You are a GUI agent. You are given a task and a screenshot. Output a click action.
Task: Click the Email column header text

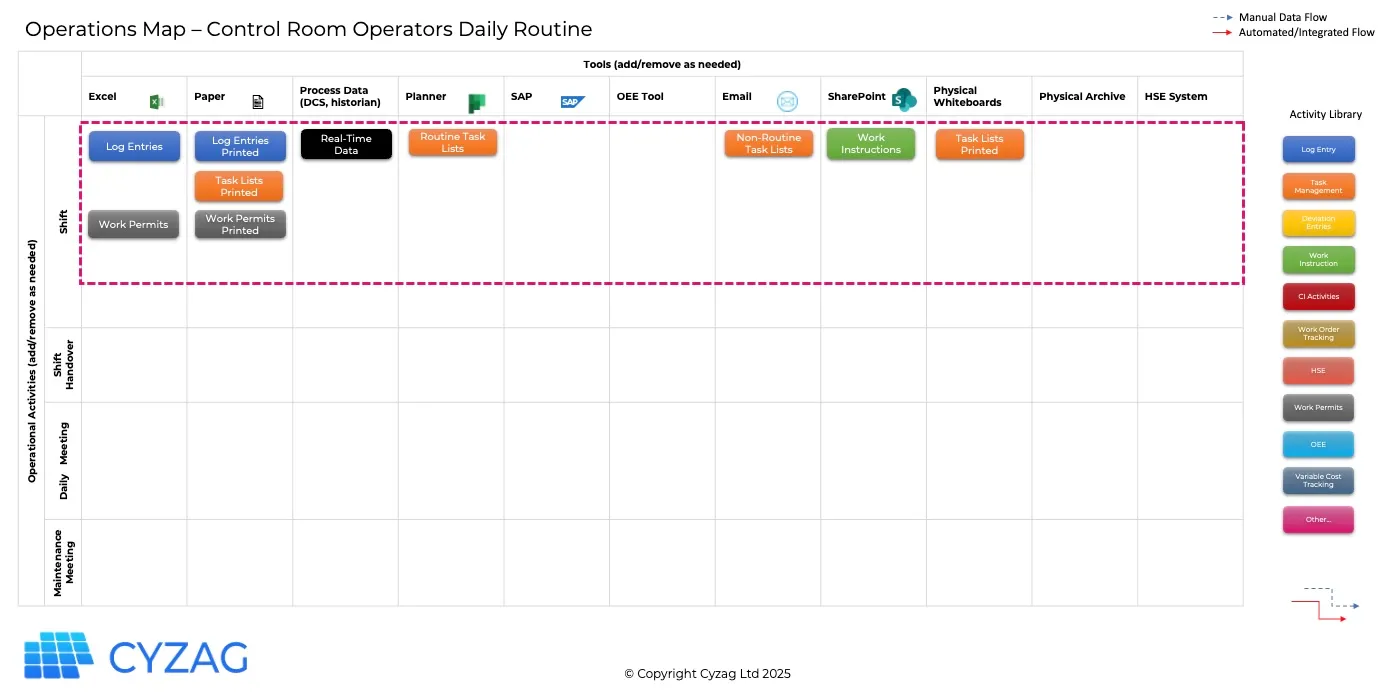click(737, 97)
